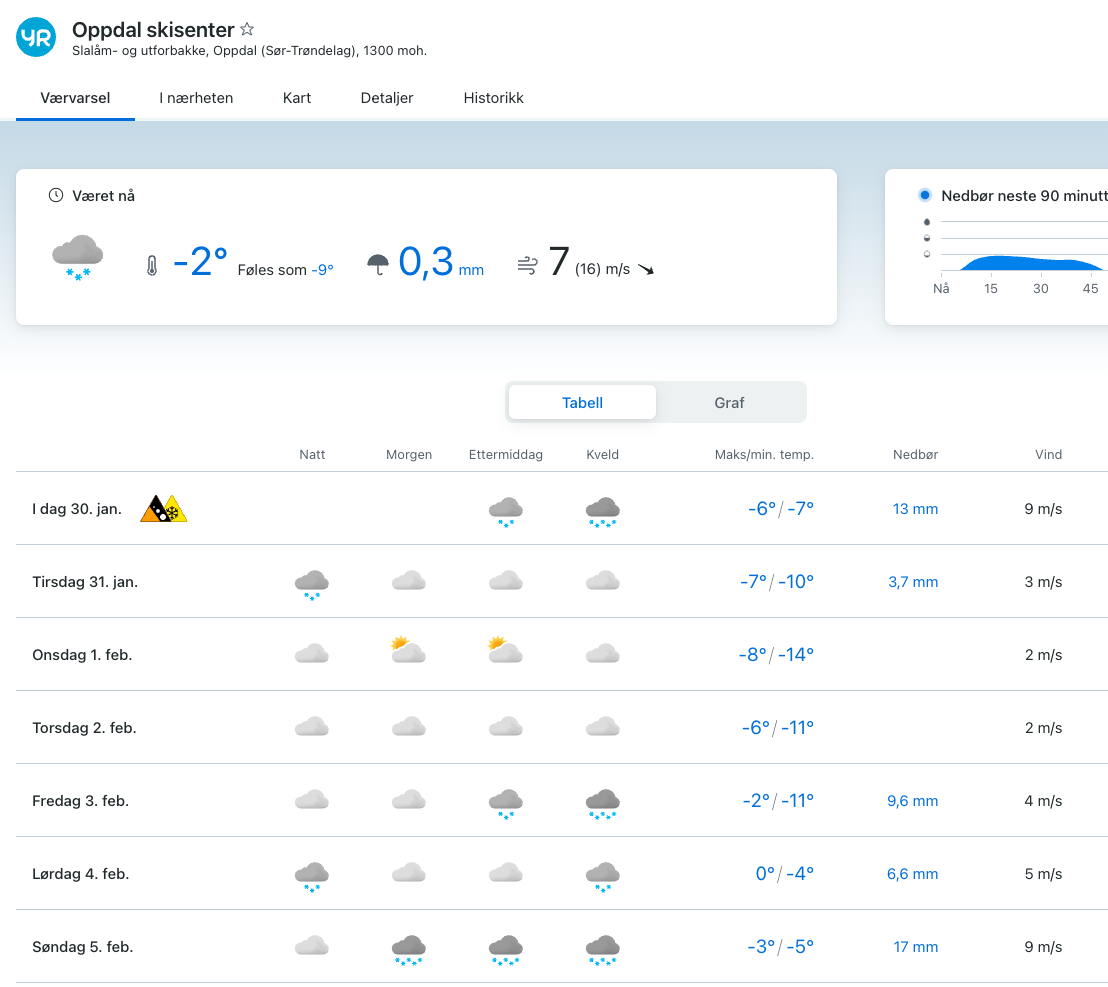
Task: Switch to Tabell view
Action: tap(582, 403)
